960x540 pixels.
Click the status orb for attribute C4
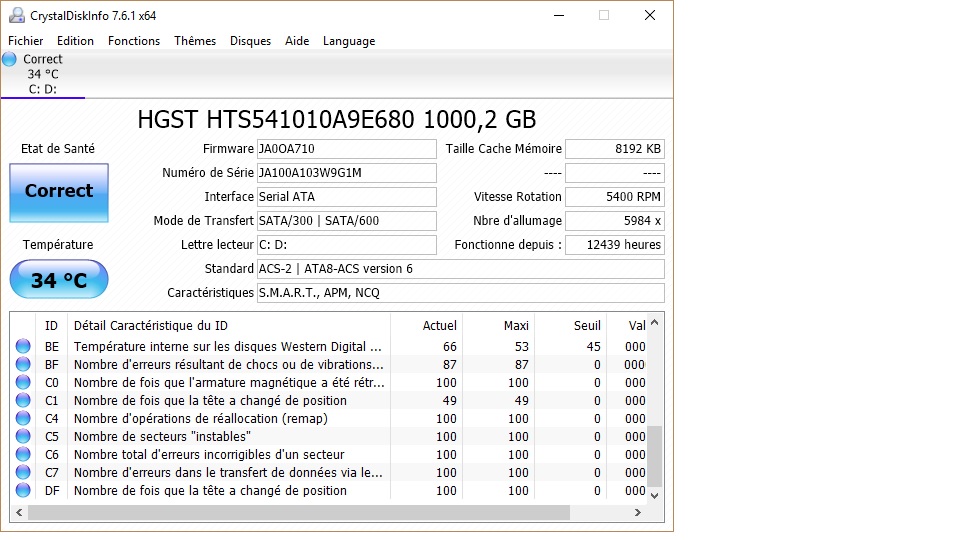pyautogui.click(x=23, y=419)
